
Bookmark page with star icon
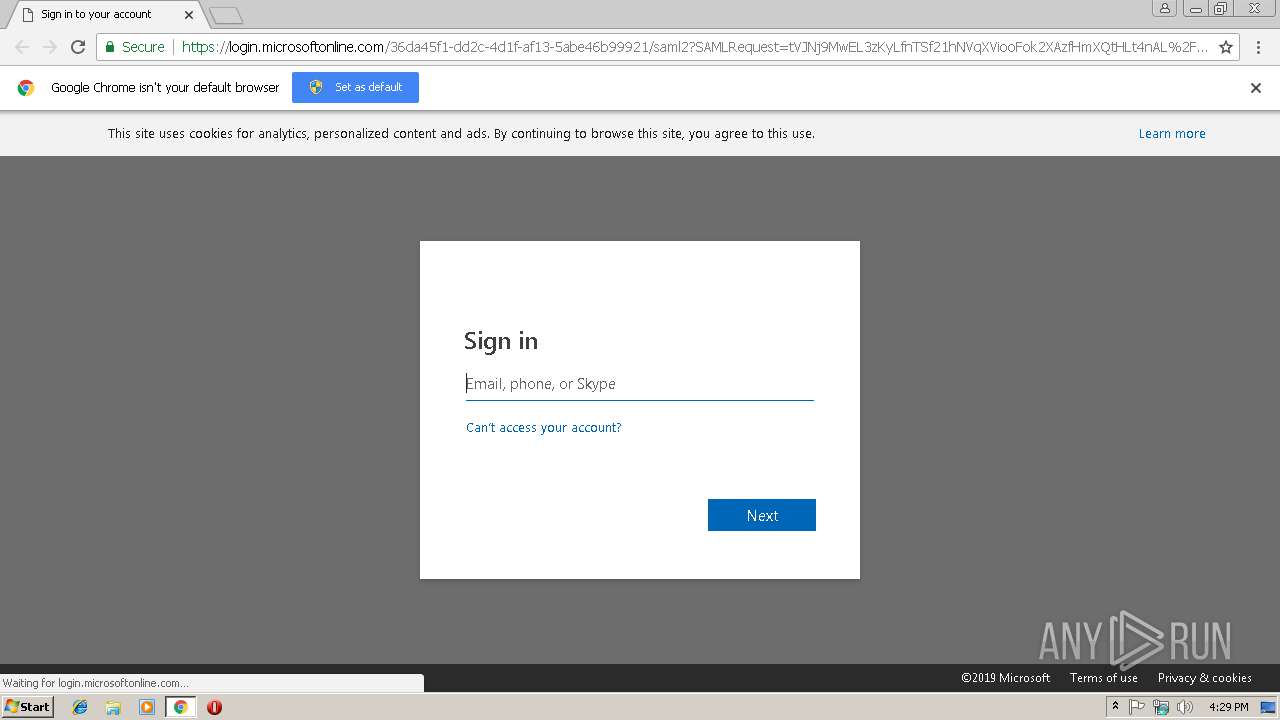(x=1226, y=47)
